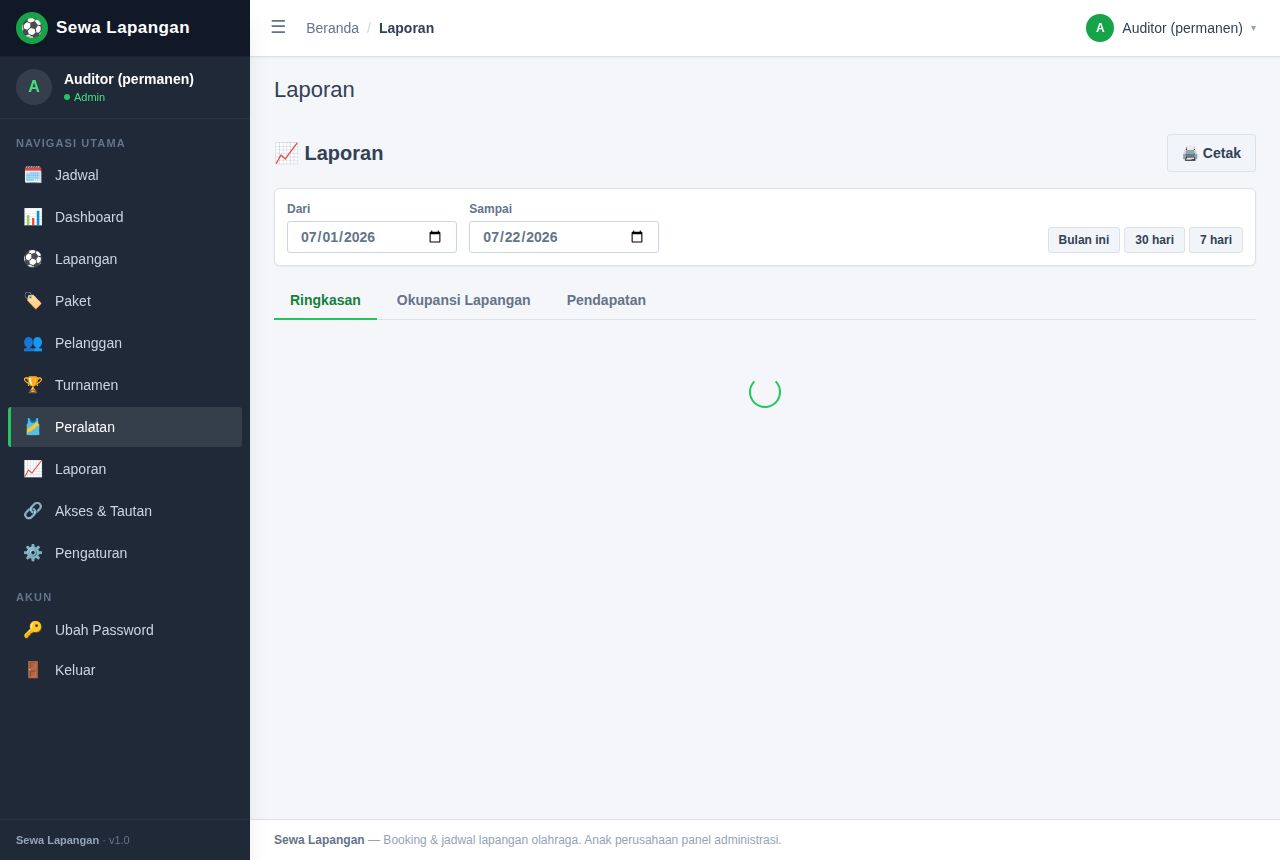Screen dimensions: 1280x860
Task: Go to Beranda breadcrumb link
Action: pos(332,28)
